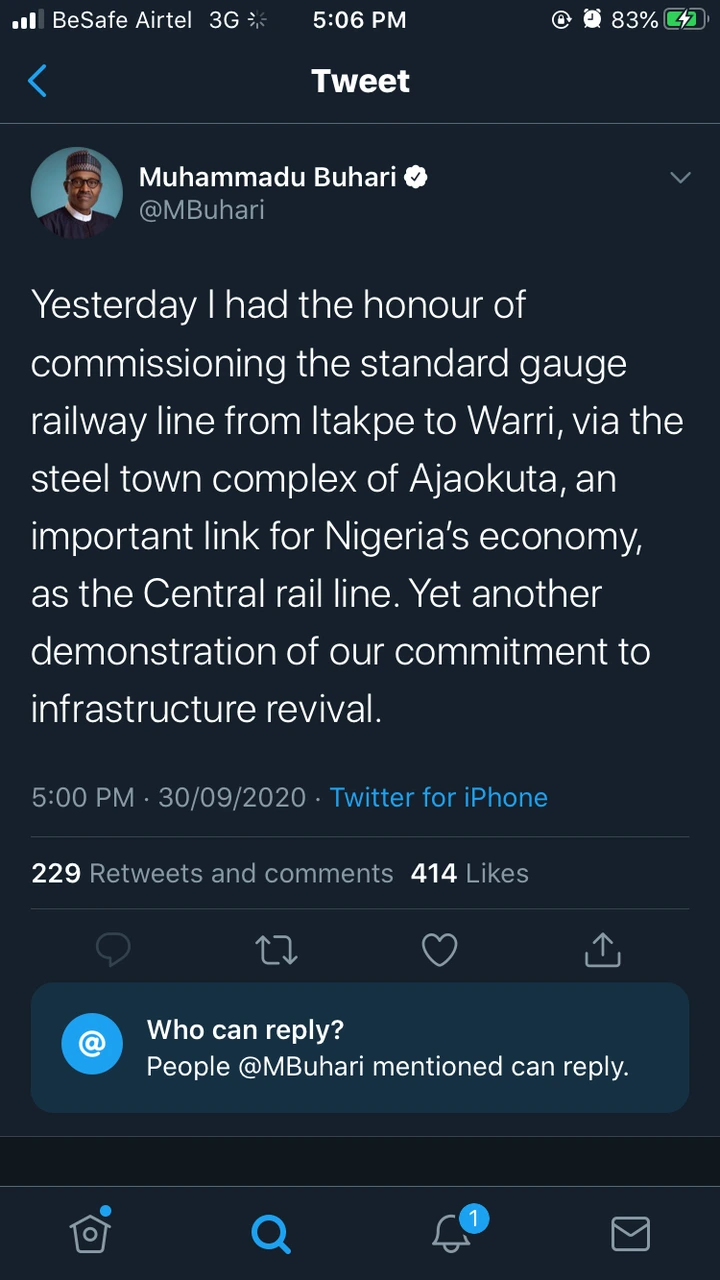The width and height of the screenshot is (720, 1280).
Task: Retweet this tweet using the retweet icon
Action: [276, 950]
